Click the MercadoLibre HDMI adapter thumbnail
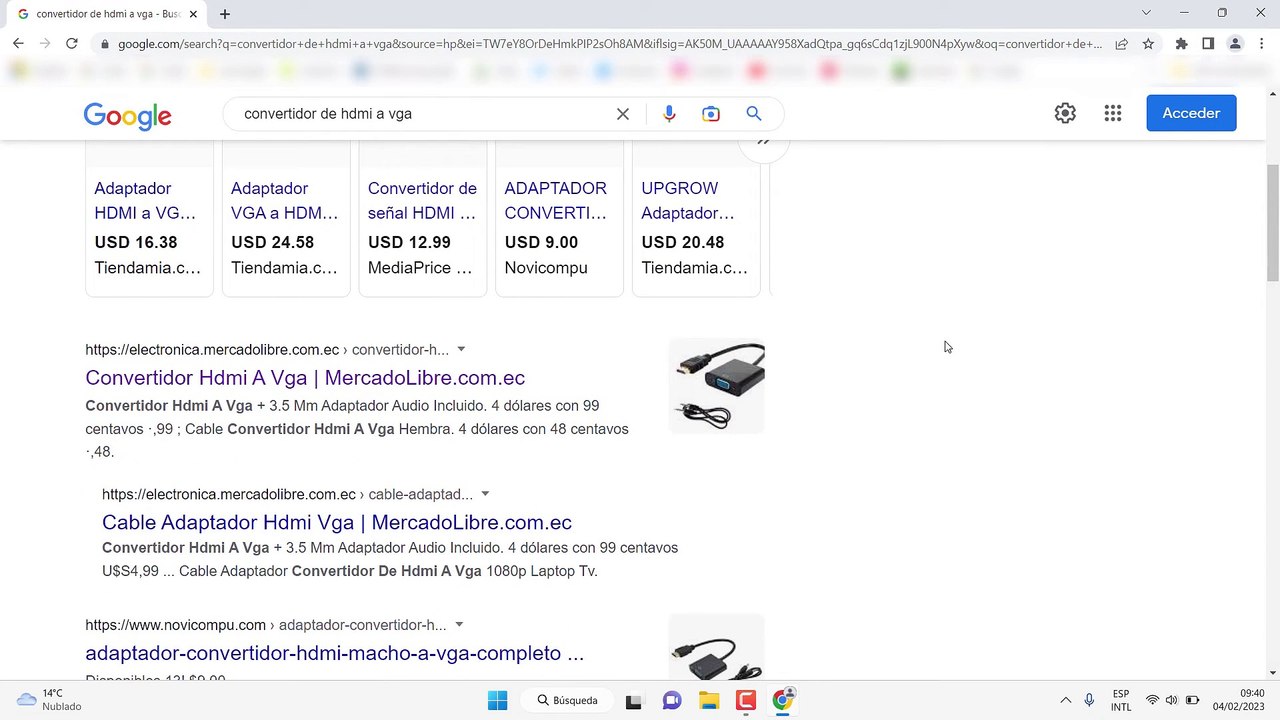Viewport: 1280px width, 720px height. (717, 386)
